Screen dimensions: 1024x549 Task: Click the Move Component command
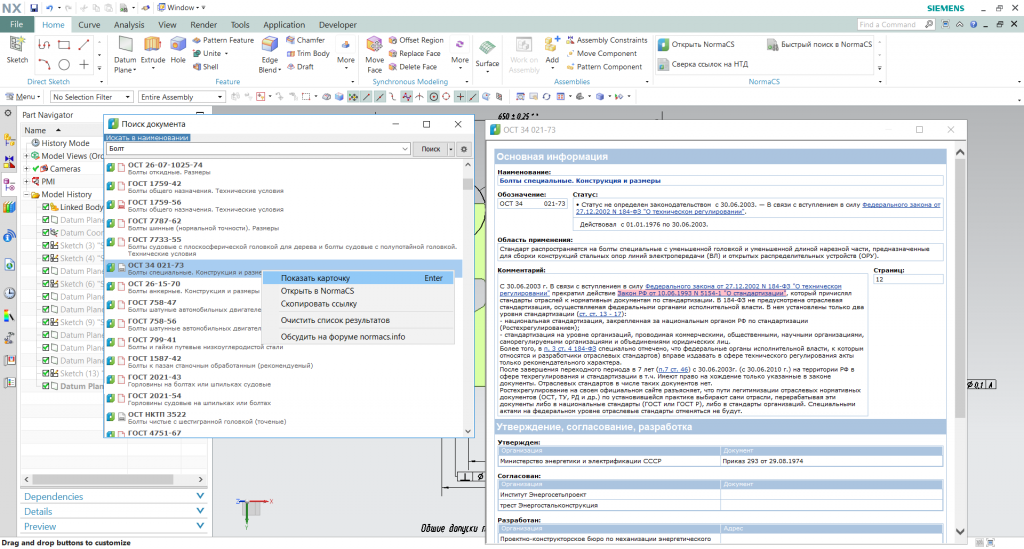pos(601,53)
